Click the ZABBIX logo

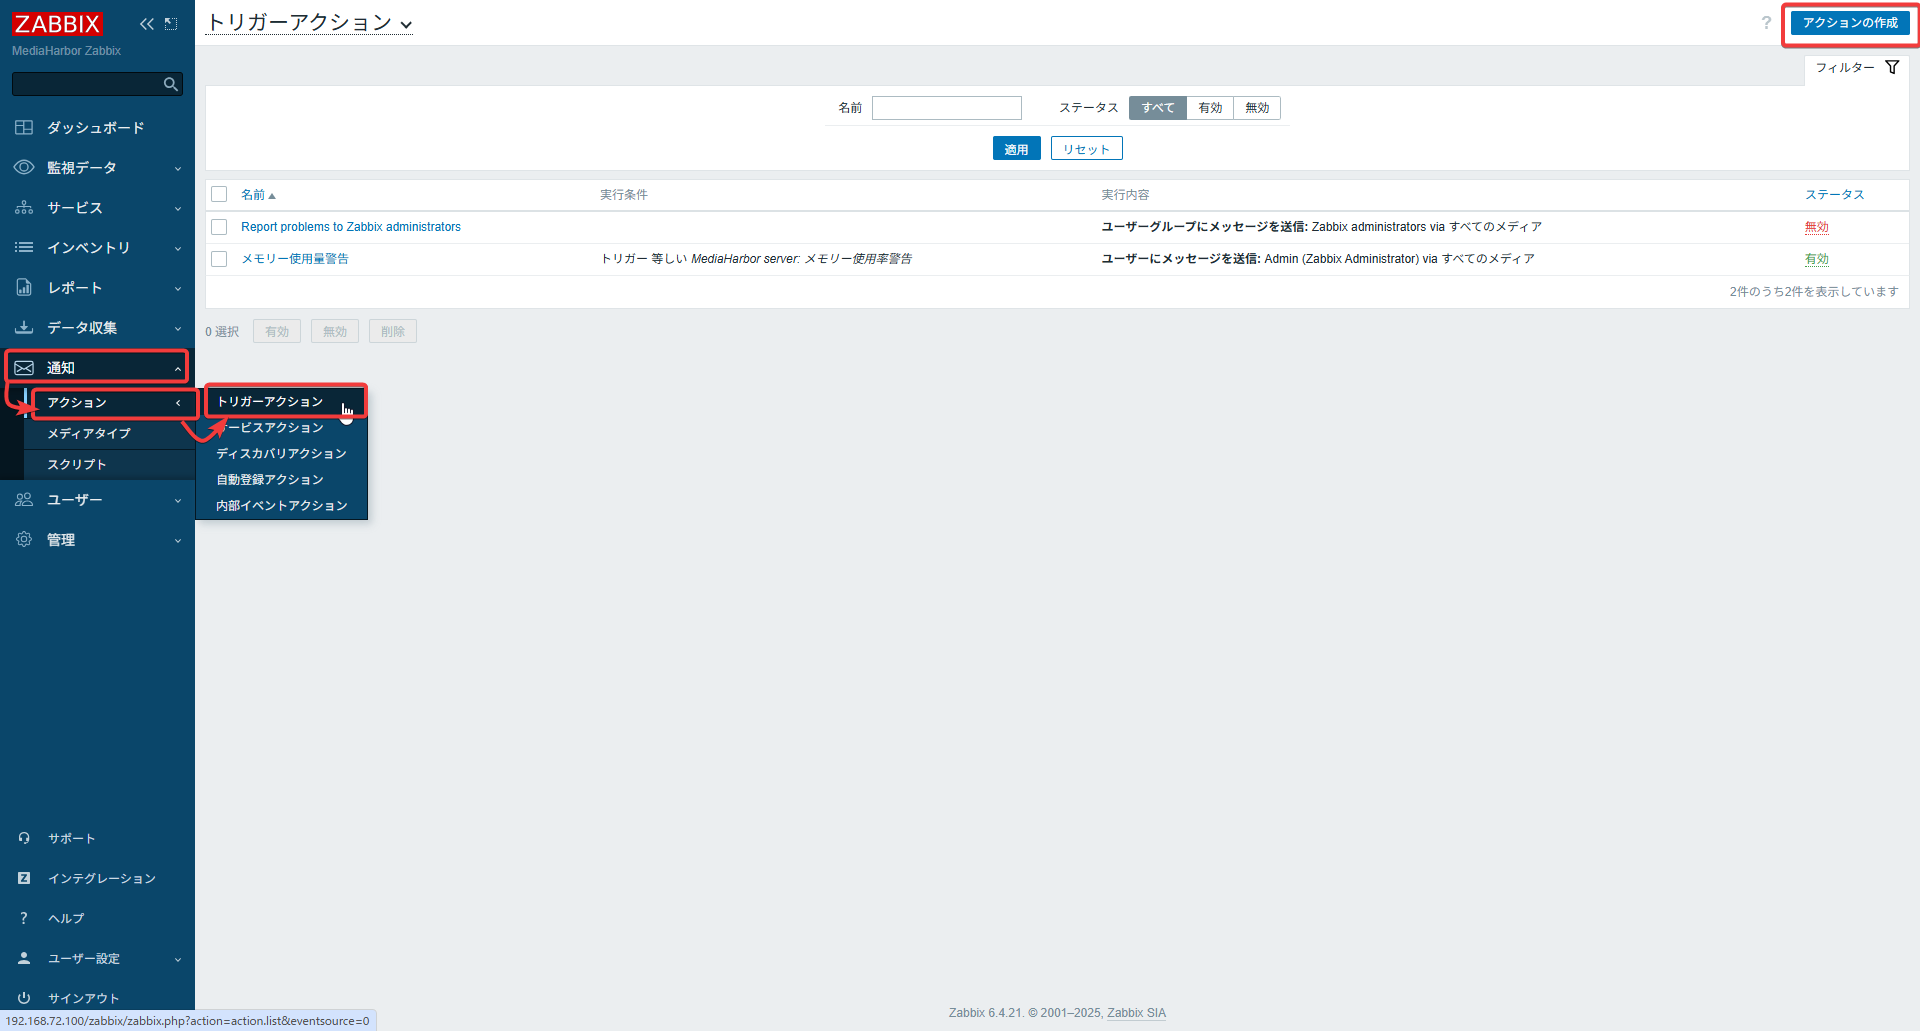pyautogui.click(x=57, y=24)
